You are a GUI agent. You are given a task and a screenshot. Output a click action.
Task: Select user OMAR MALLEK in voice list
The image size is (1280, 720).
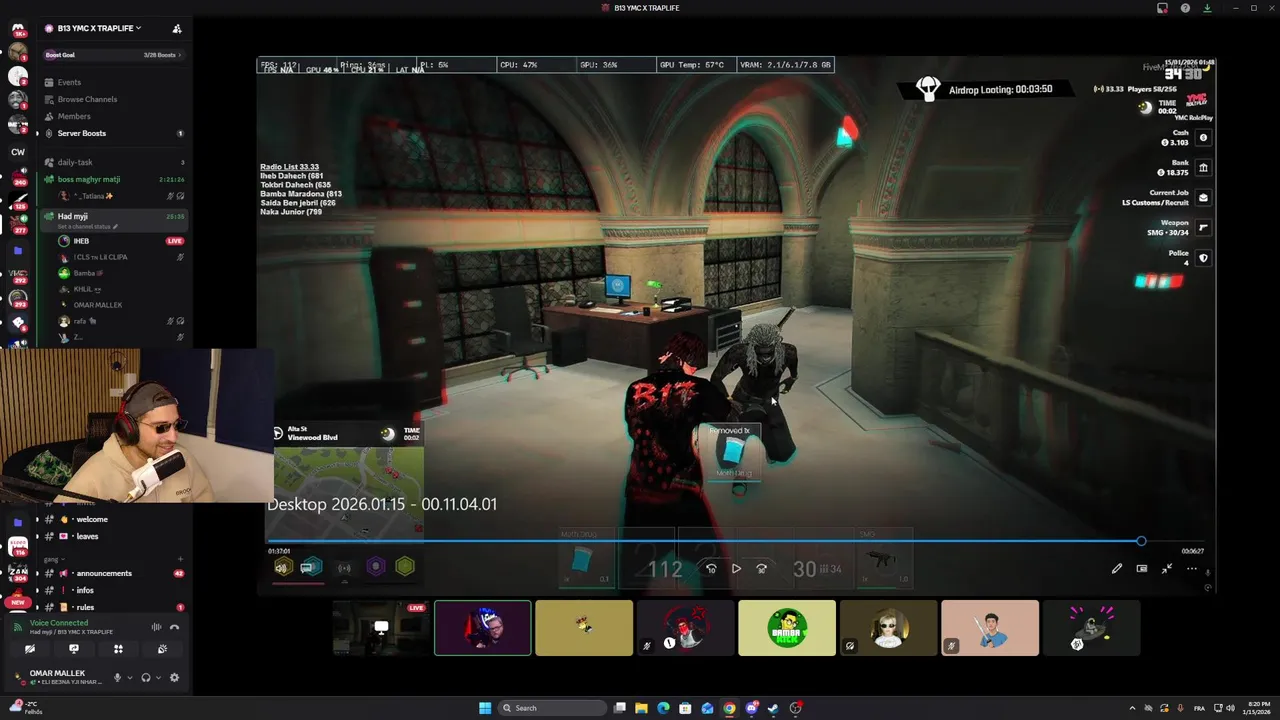point(120,305)
